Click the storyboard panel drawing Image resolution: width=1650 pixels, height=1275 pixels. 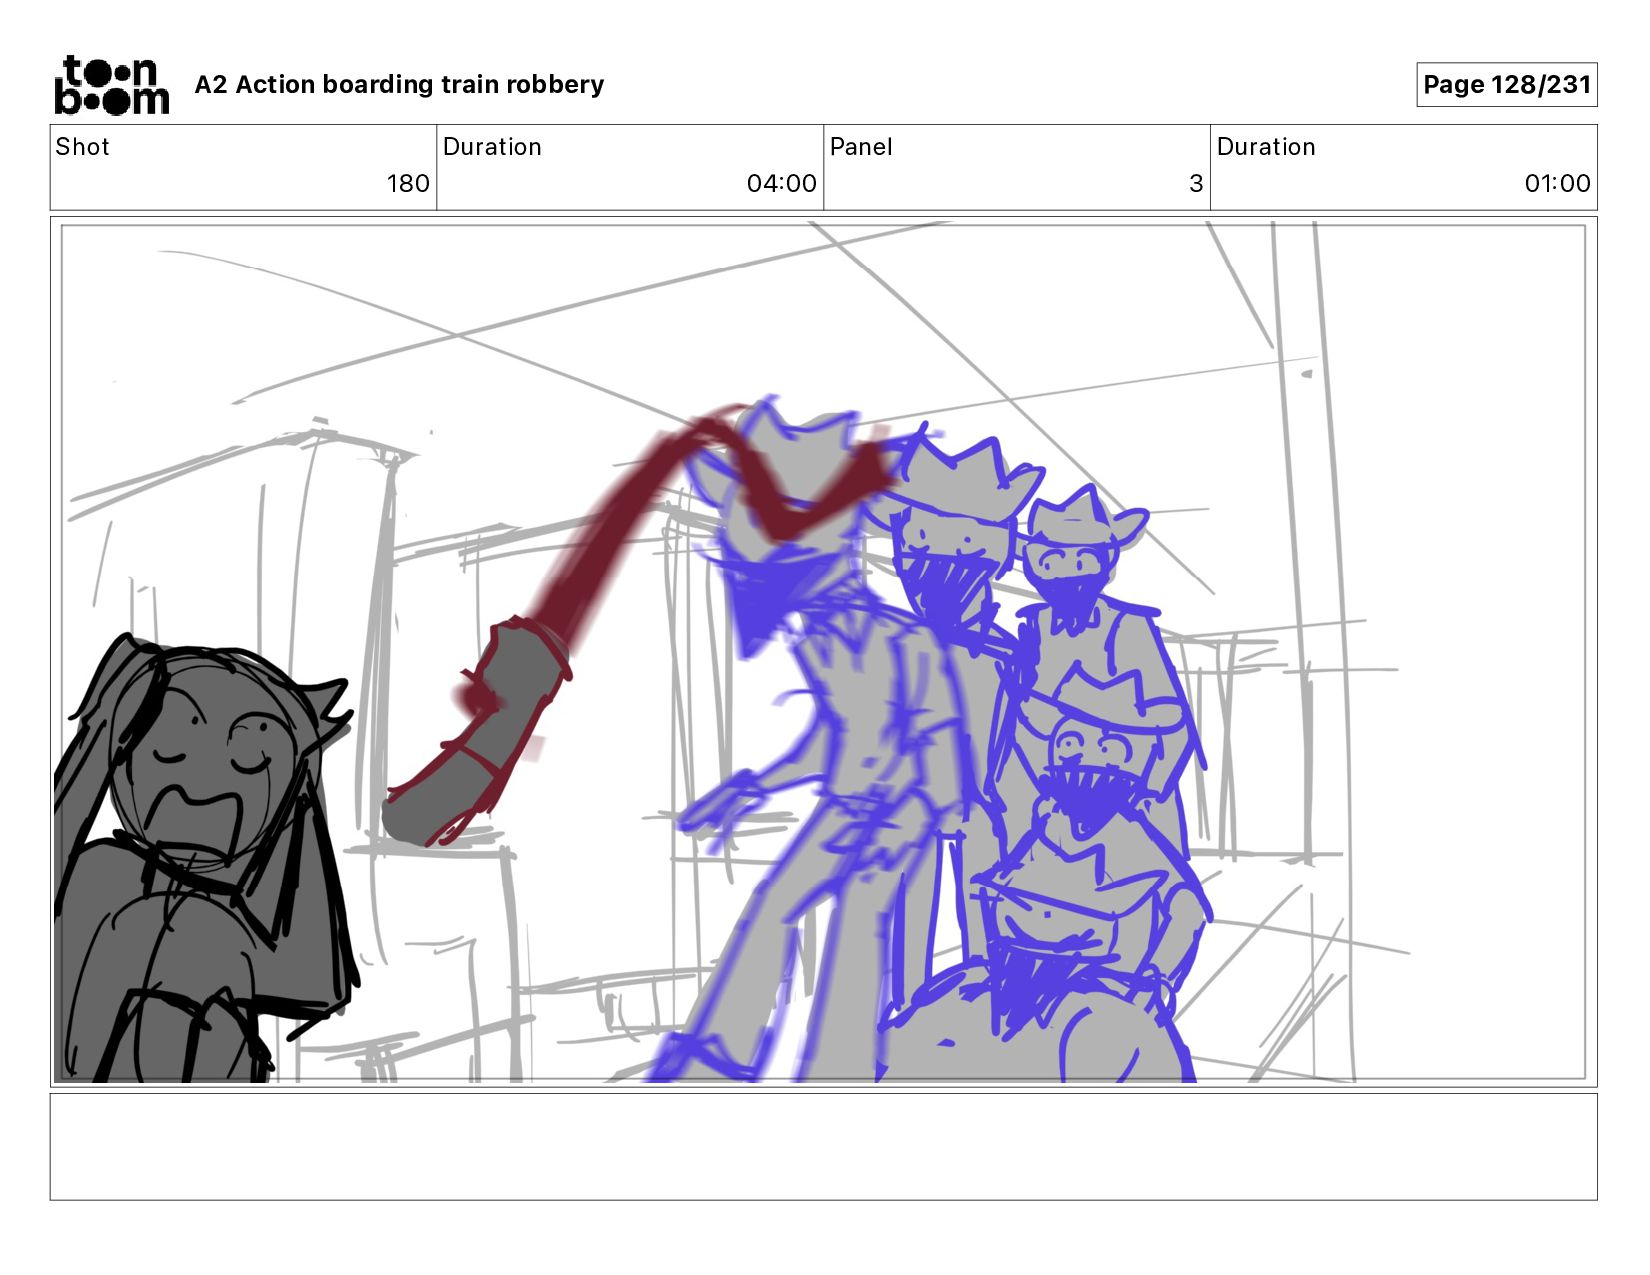point(823,652)
